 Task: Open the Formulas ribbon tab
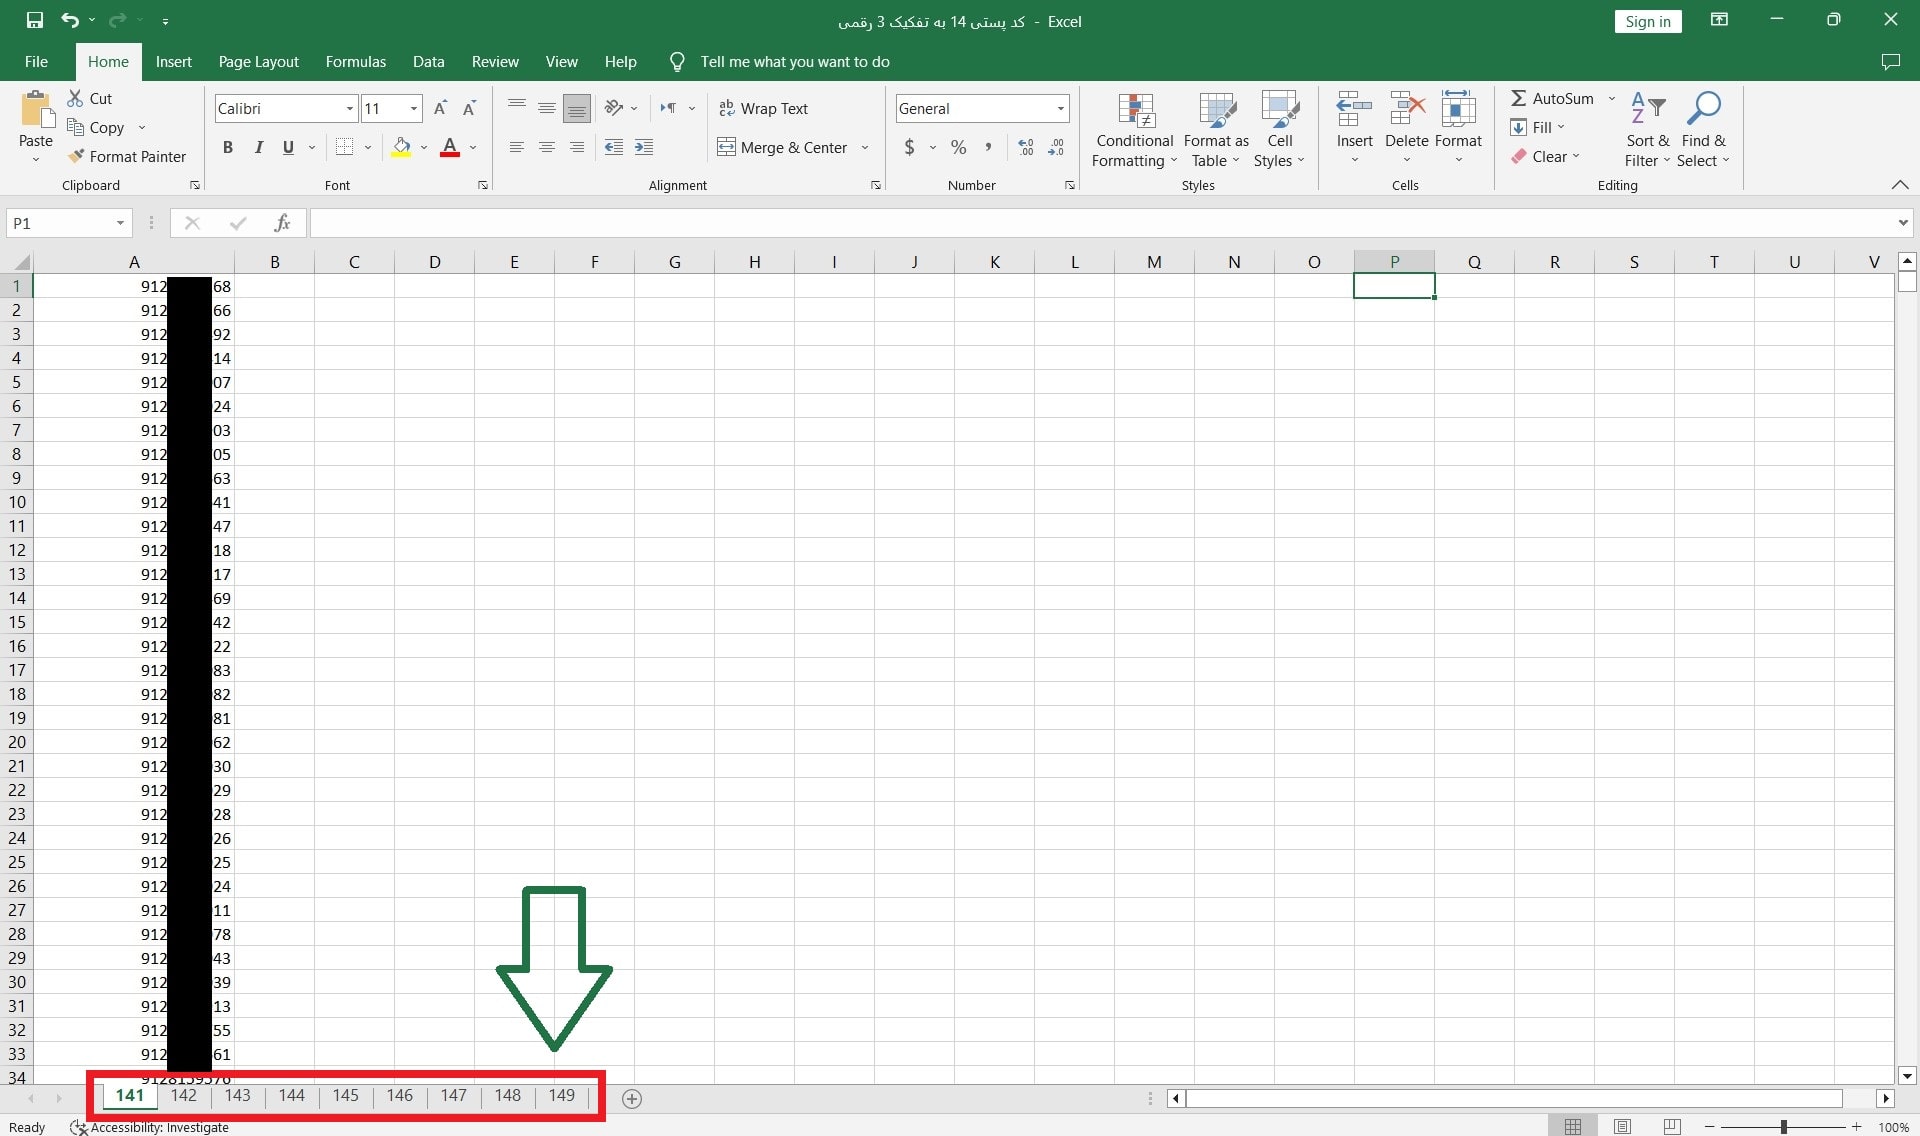355,62
